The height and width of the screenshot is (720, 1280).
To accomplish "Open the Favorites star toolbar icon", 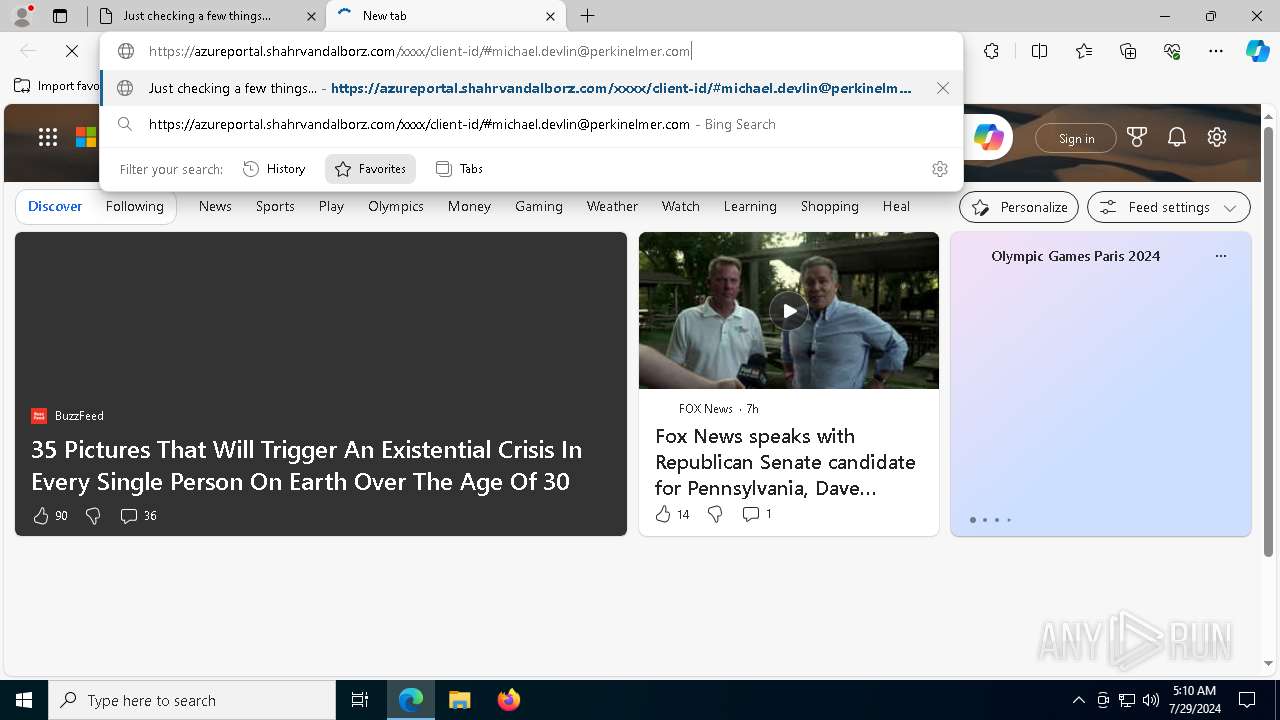I will tap(1084, 51).
